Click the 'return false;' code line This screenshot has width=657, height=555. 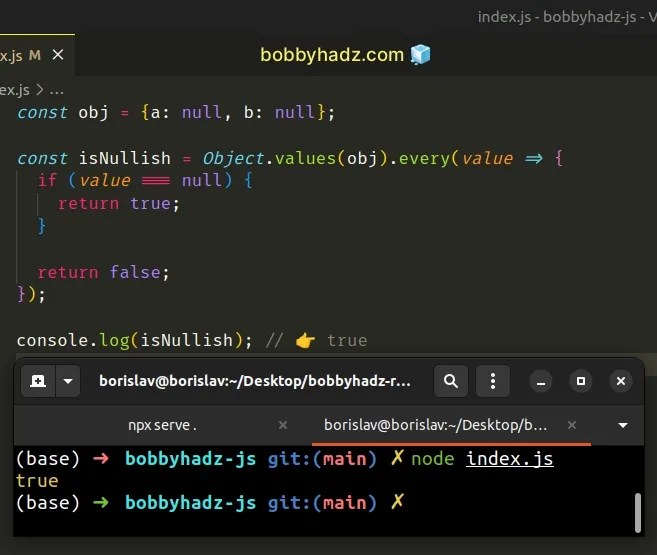pos(103,272)
